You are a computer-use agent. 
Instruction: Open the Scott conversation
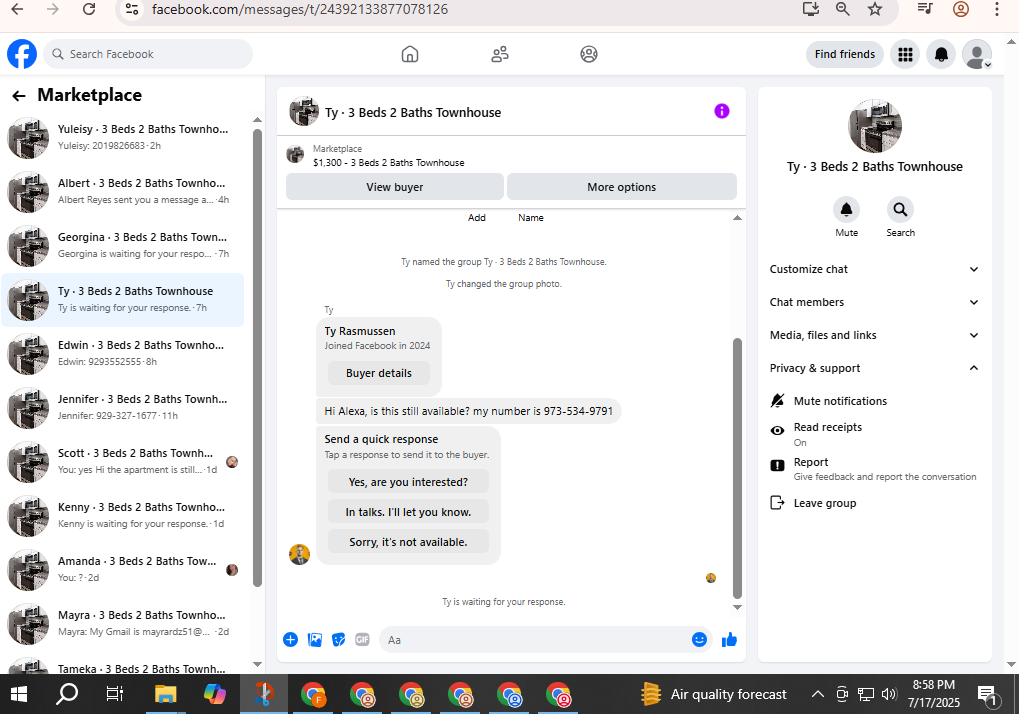[123, 461]
